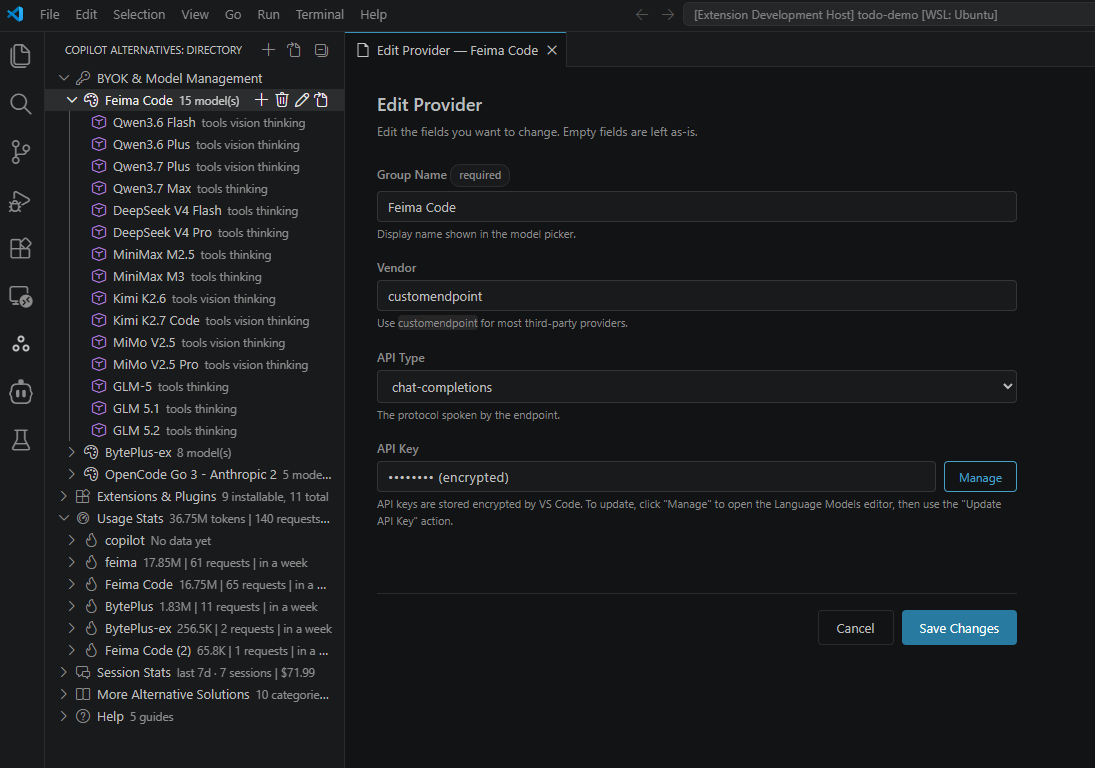Viewport: 1095px width, 768px height.
Task: Open the View menu
Action: click(195, 14)
